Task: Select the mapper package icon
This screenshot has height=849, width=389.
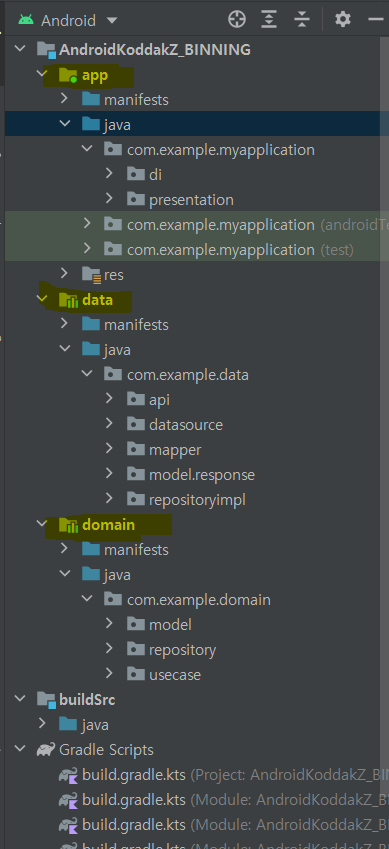Action: pyautogui.click(x=135, y=449)
